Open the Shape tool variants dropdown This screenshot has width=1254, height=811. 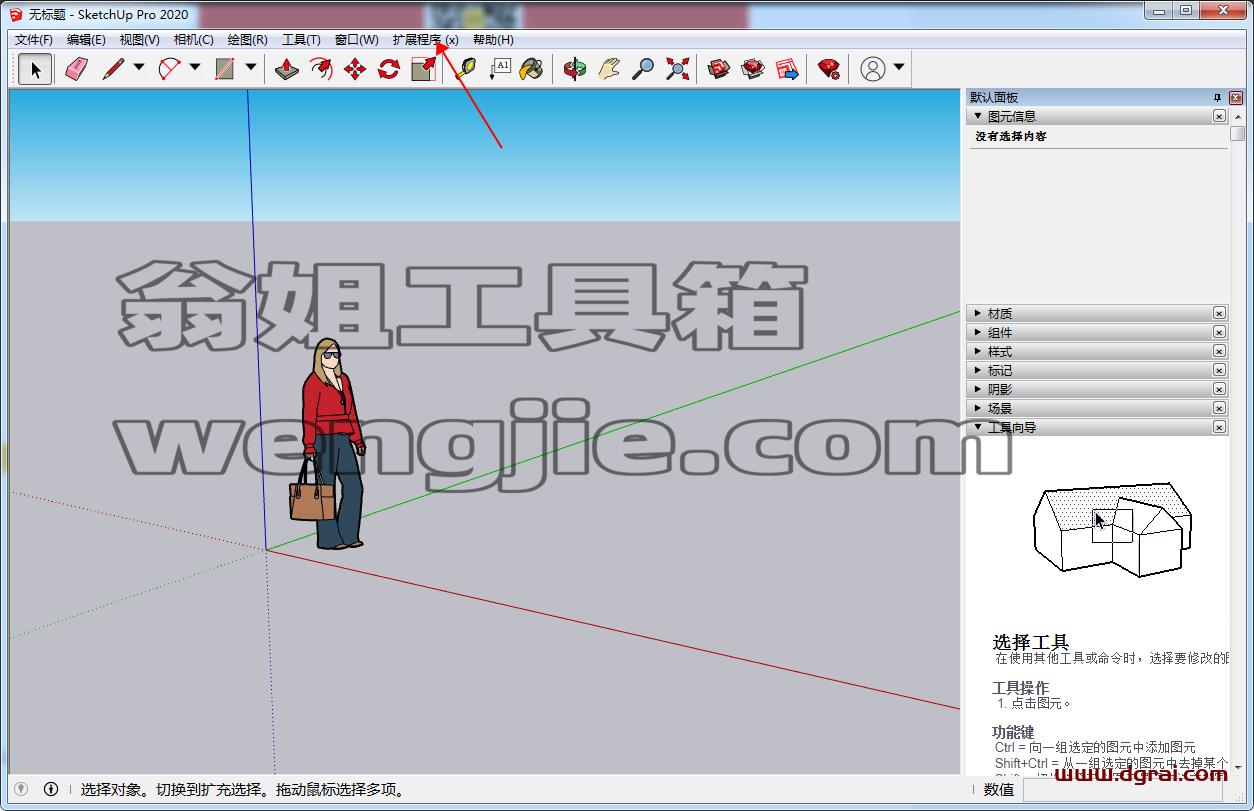(x=251, y=68)
